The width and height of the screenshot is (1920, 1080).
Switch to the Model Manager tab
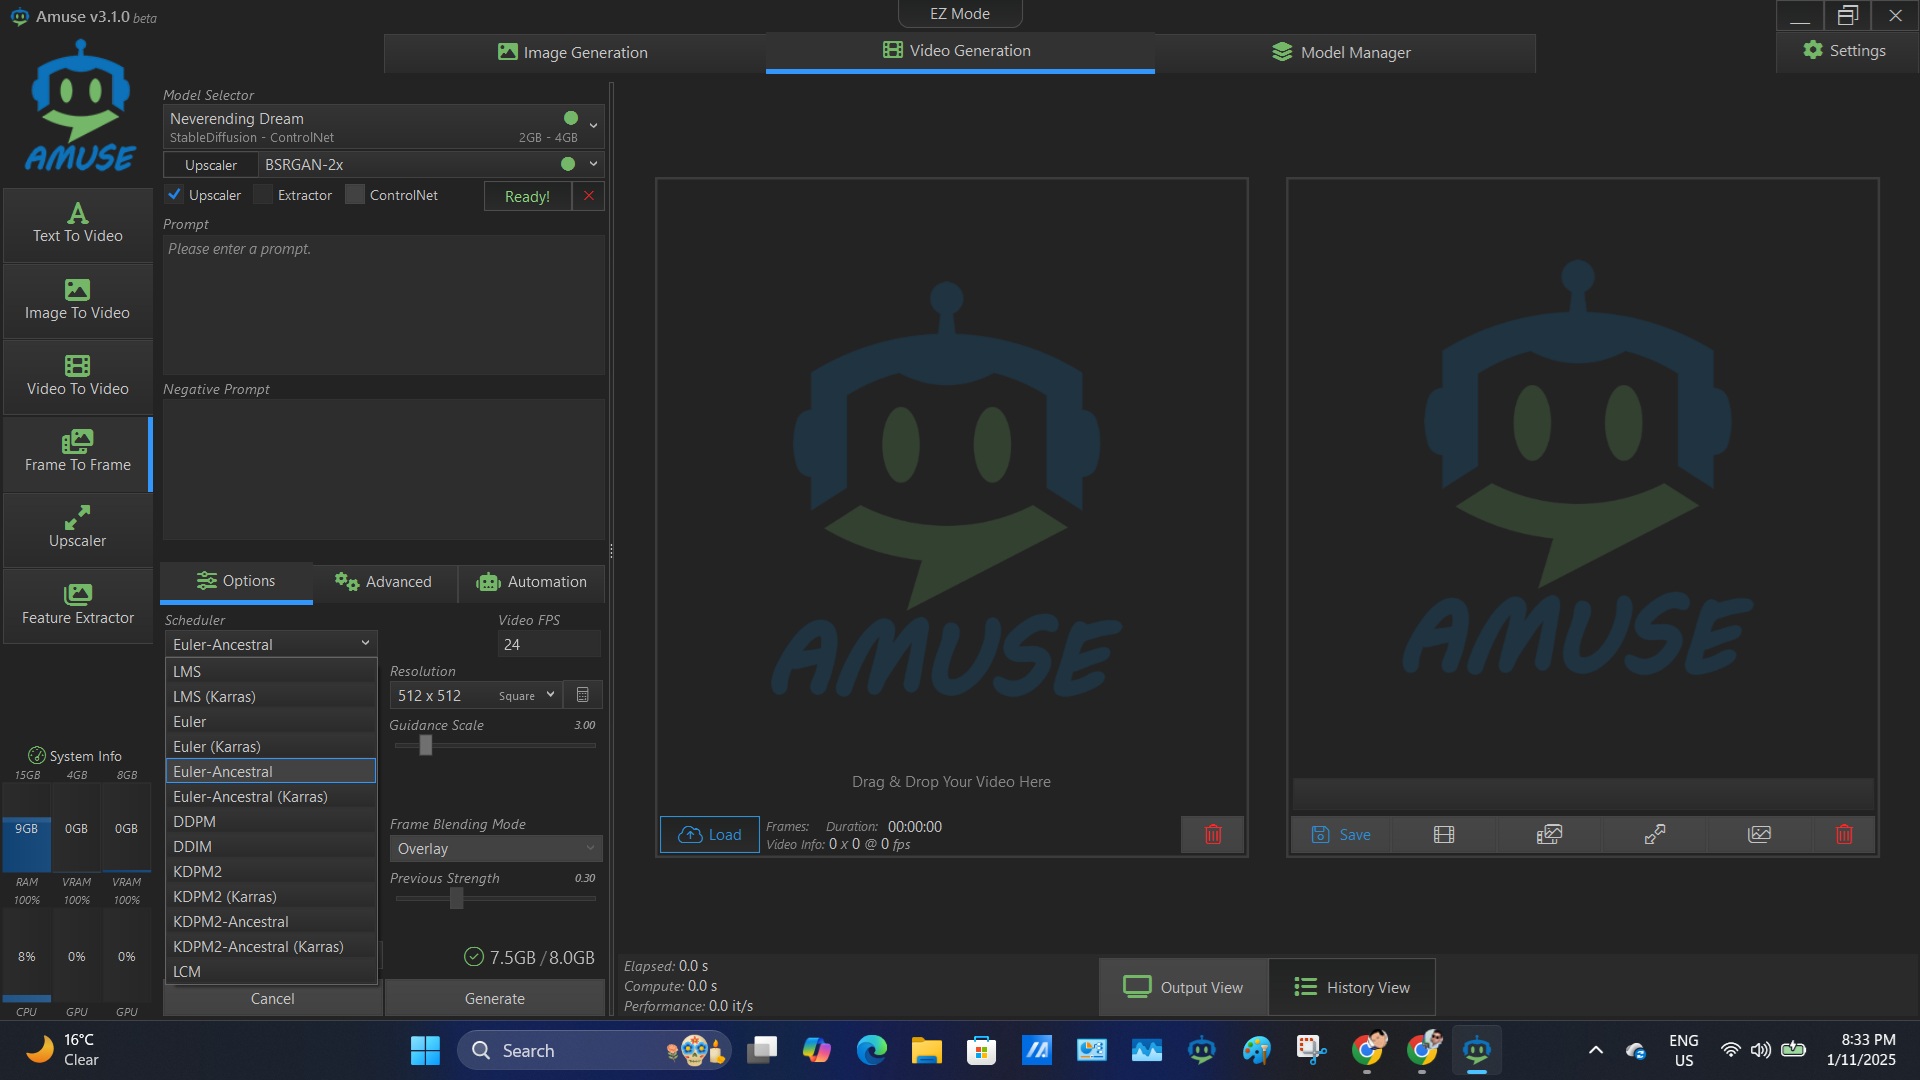[1342, 52]
